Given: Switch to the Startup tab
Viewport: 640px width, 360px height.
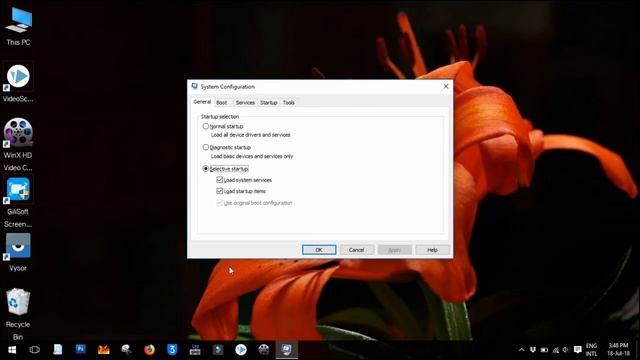Looking at the screenshot, I should point(269,103).
